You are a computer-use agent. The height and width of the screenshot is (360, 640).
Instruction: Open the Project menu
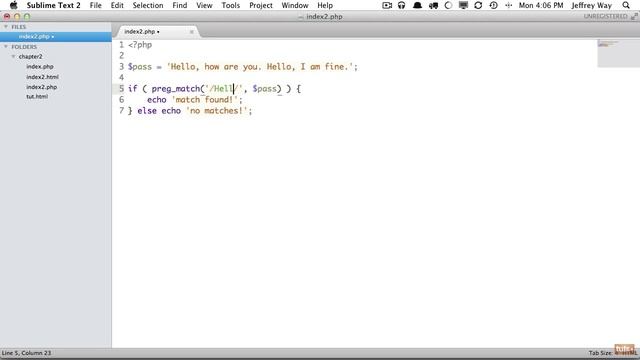tap(261, 5)
